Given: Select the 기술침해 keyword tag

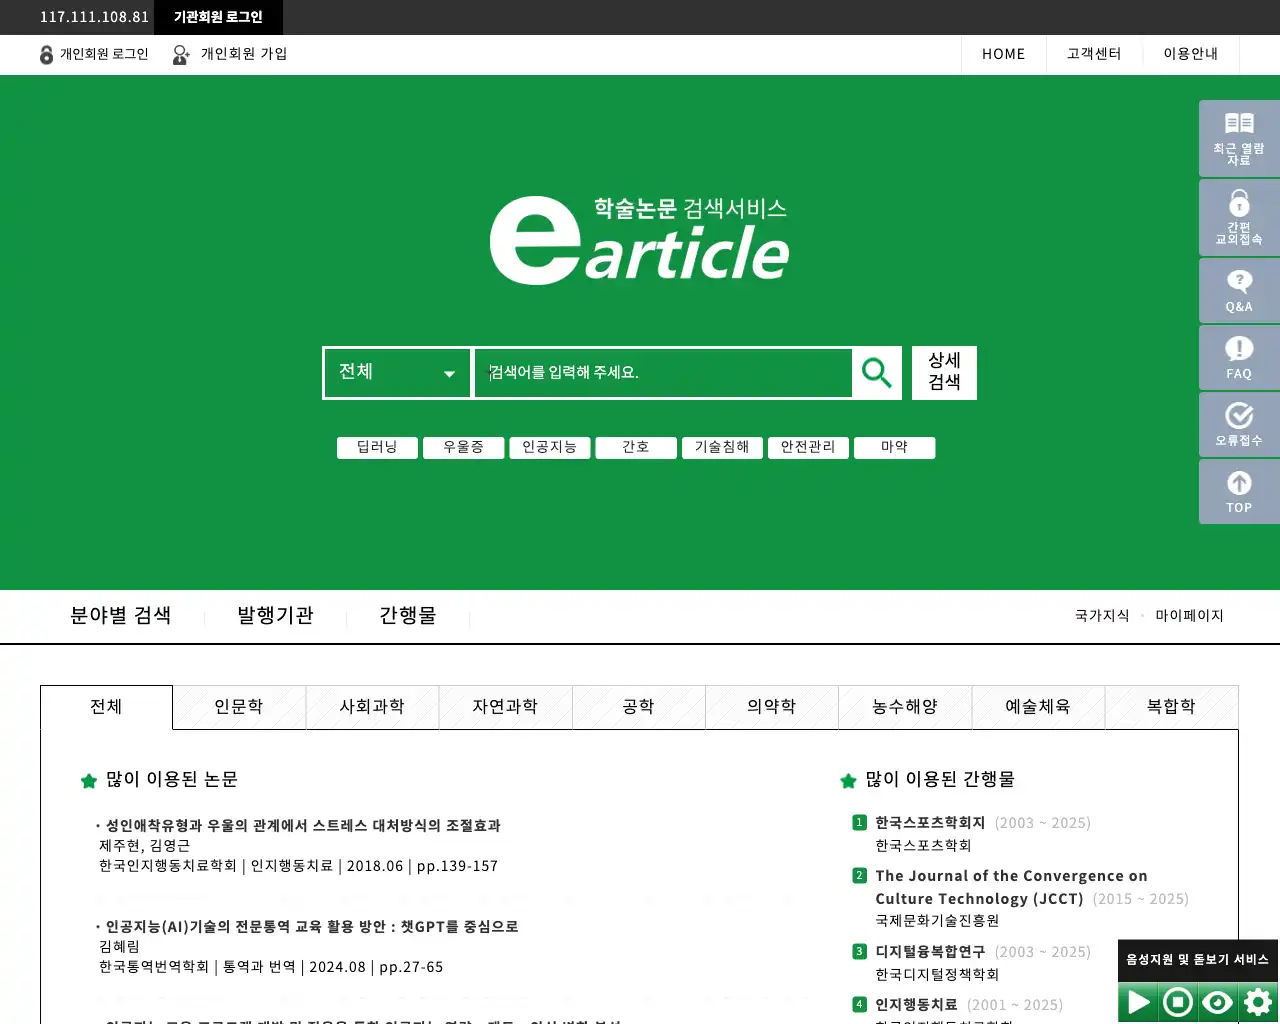Looking at the screenshot, I should coord(722,448).
